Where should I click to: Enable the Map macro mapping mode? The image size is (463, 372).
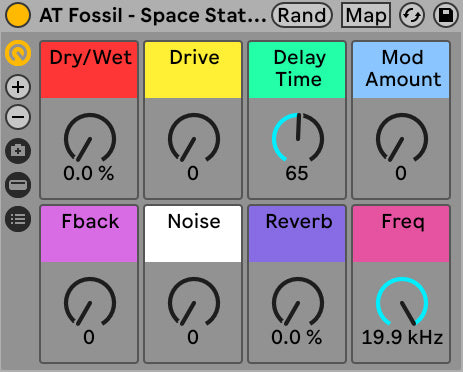(x=366, y=15)
